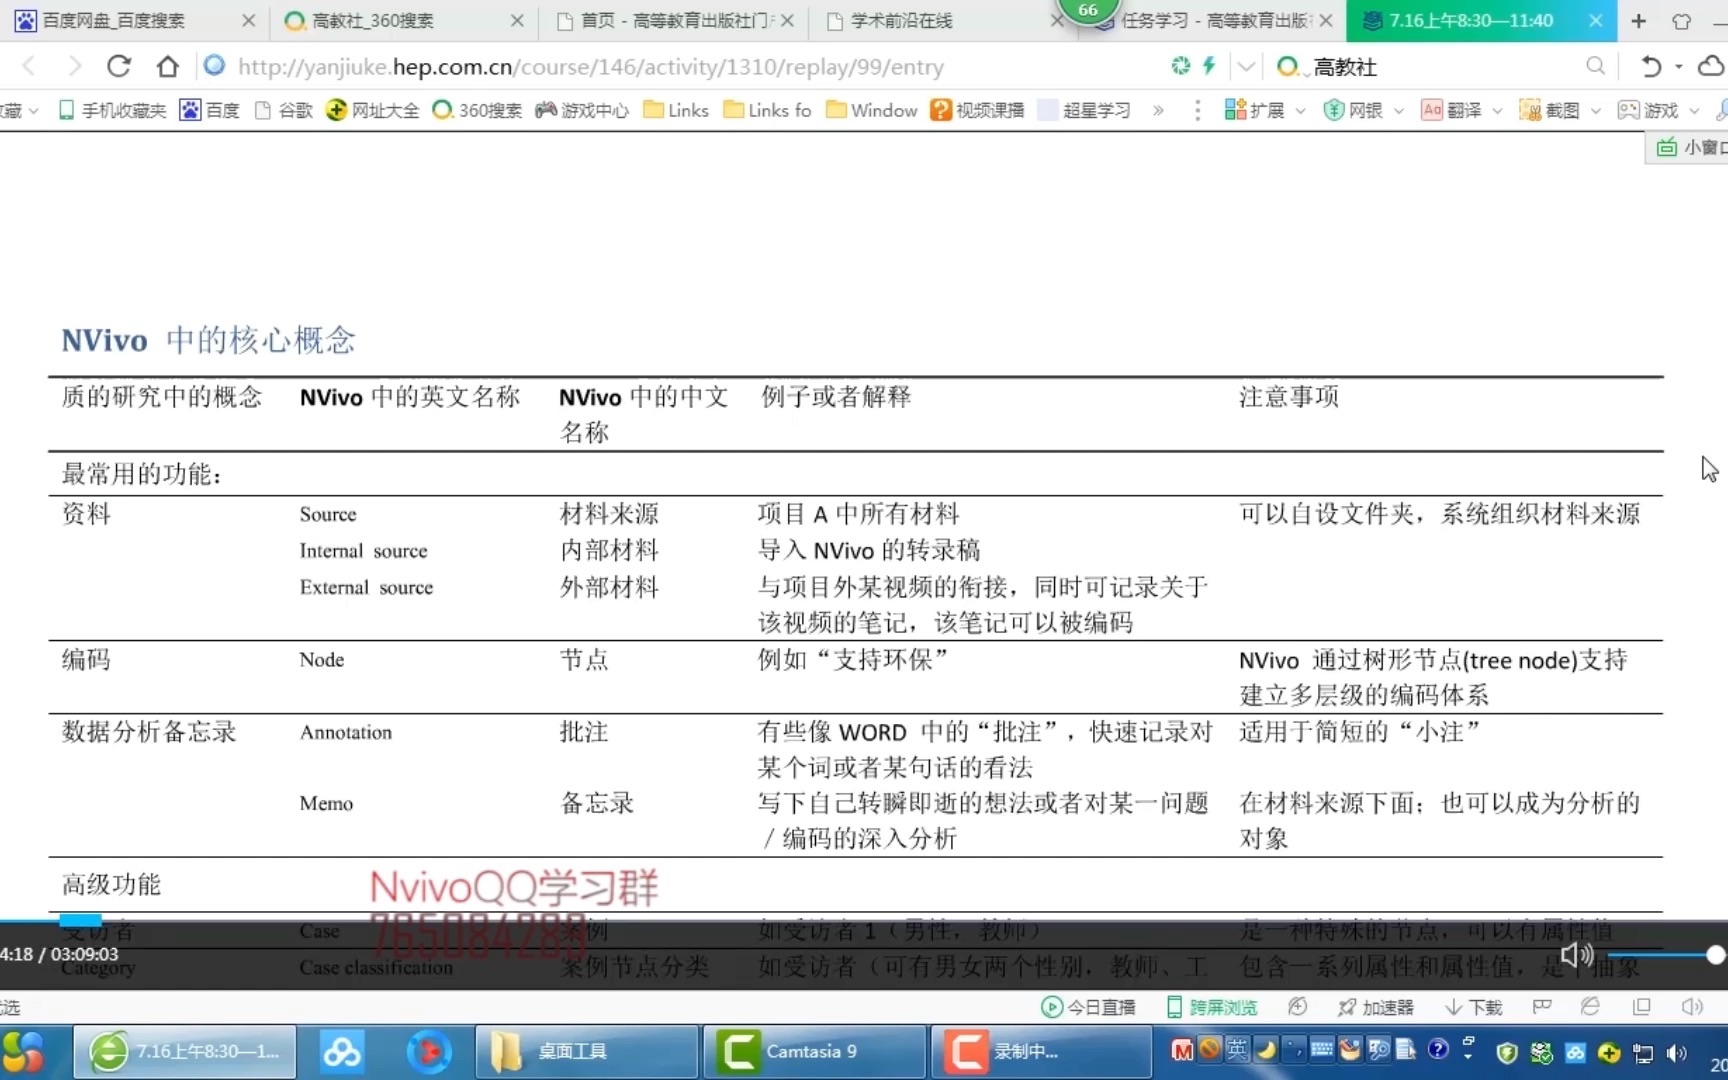Click the green shield tray icon
This screenshot has width=1728, height=1080.
point(1507,1052)
